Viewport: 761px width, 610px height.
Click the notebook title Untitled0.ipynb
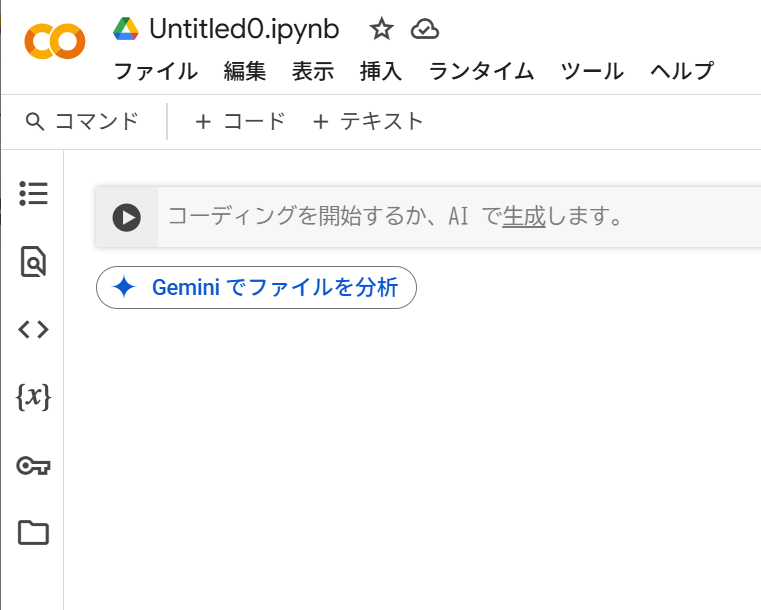(x=244, y=29)
